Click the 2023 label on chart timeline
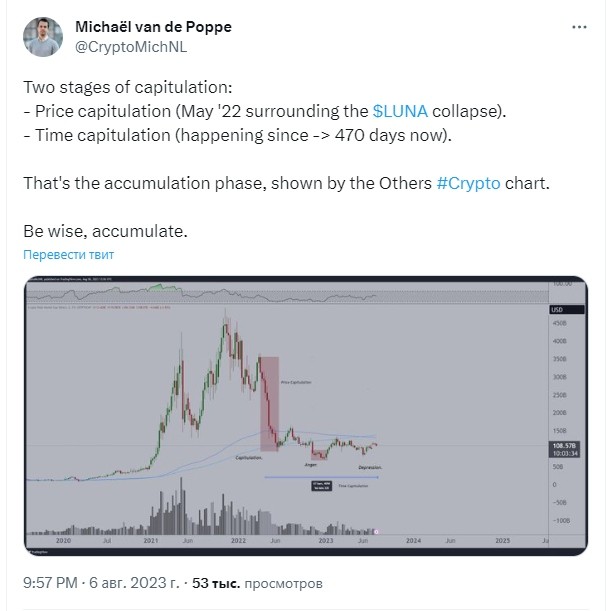This screenshot has height=611, width=606. click(326, 540)
